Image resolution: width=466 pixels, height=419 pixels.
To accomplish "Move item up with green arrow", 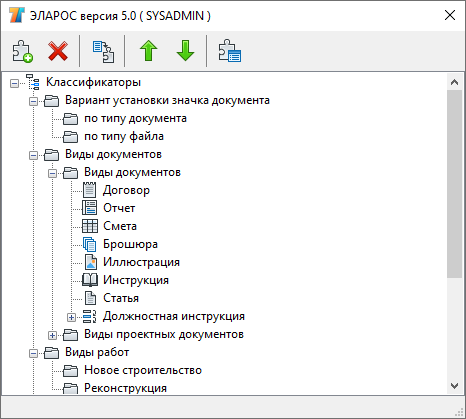I will tap(149, 51).
